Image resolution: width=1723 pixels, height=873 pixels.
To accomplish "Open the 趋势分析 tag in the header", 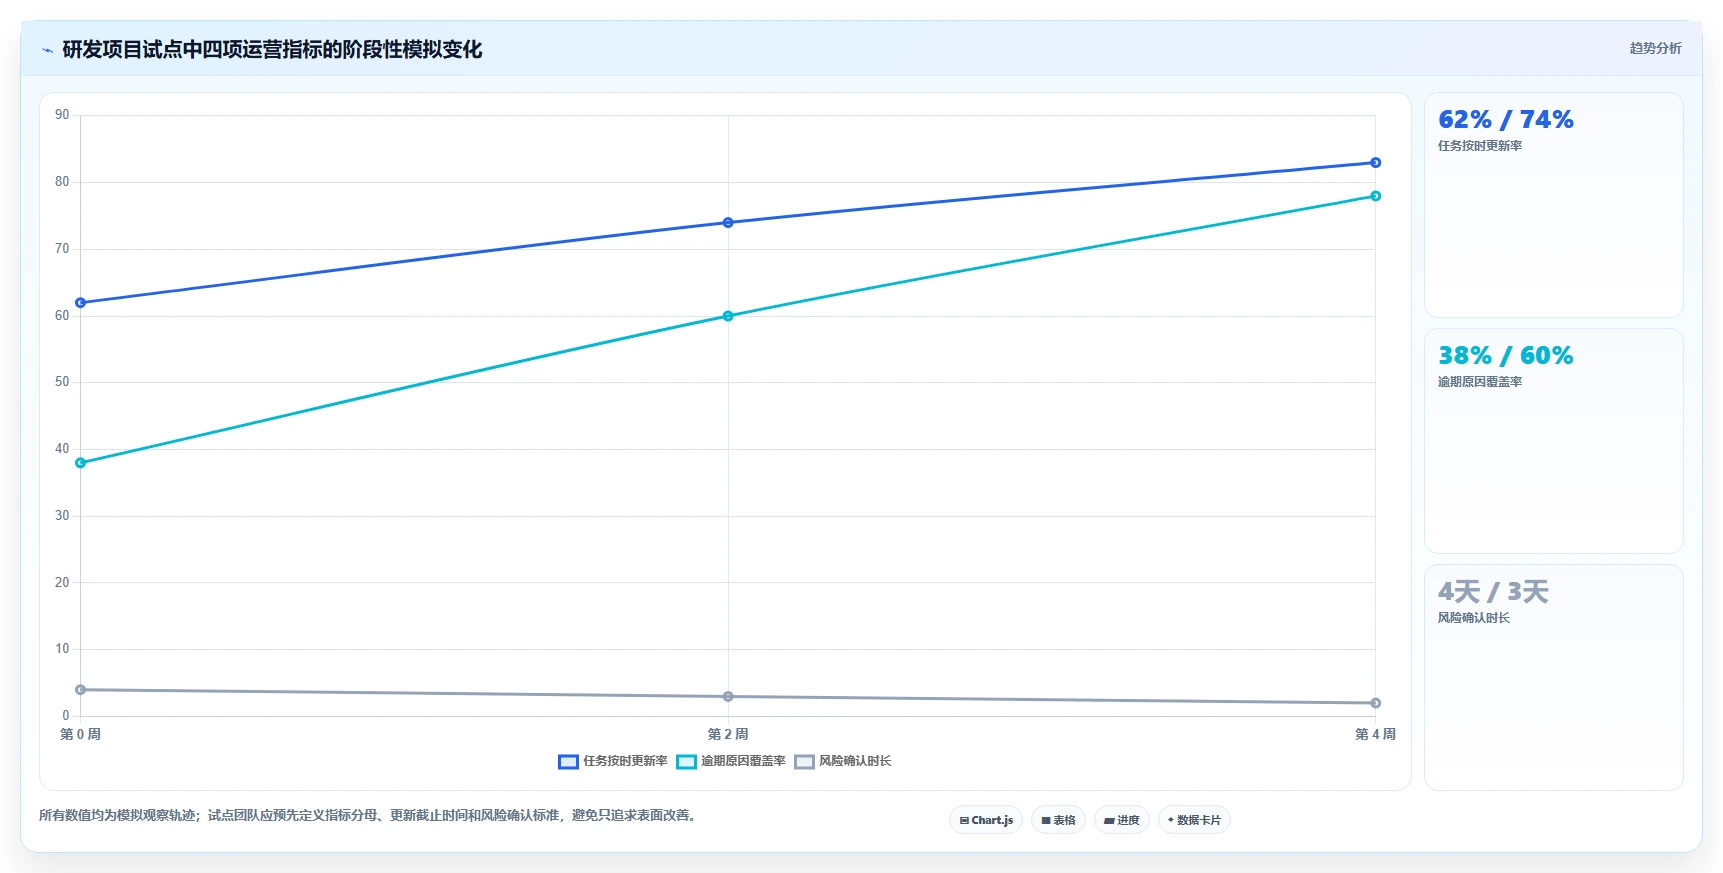I will [x=1655, y=48].
